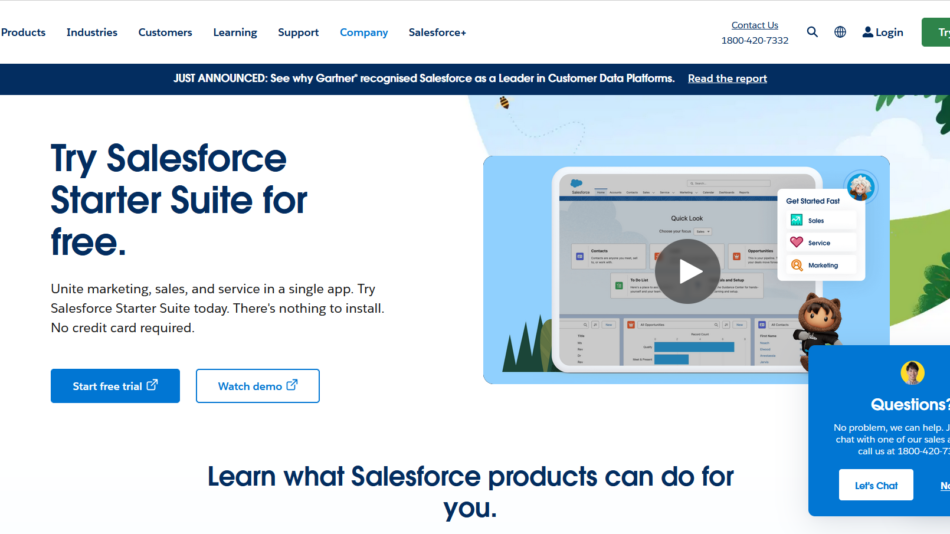950x534 pixels.
Task: Click the Watch demo button
Action: click(x=257, y=385)
